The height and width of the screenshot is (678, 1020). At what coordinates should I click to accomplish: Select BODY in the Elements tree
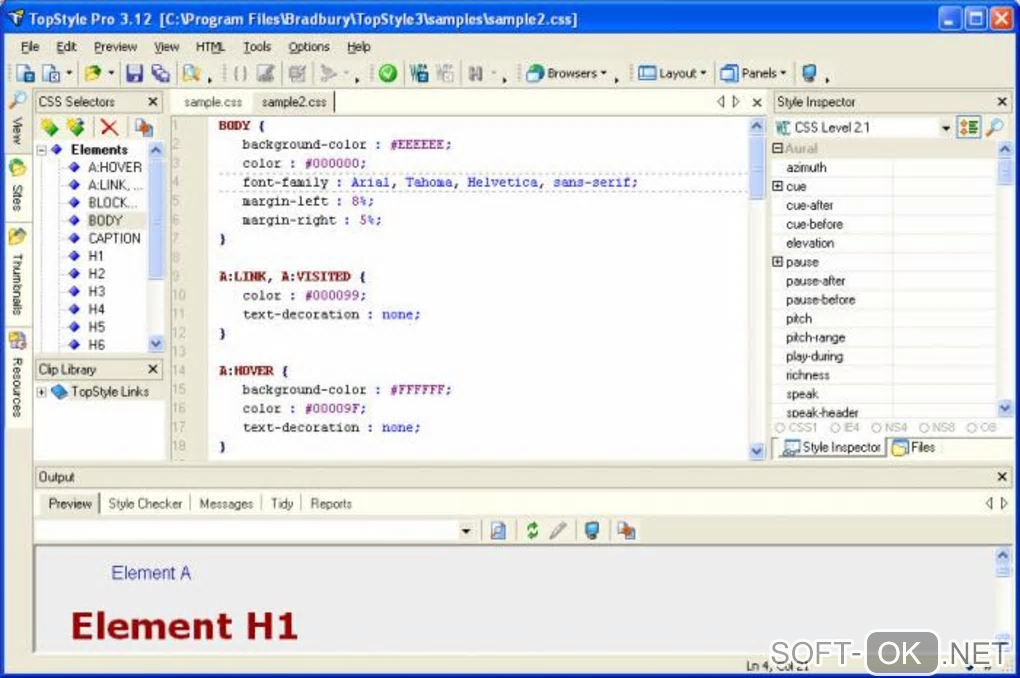tap(105, 221)
